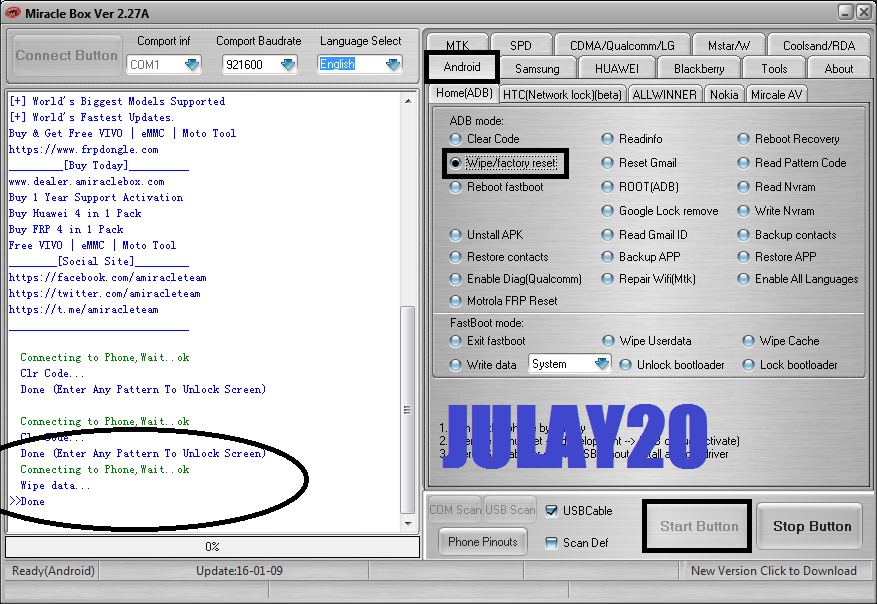Open the Nokia sub-tab
Viewport: 877px width, 604px height.
click(x=724, y=95)
